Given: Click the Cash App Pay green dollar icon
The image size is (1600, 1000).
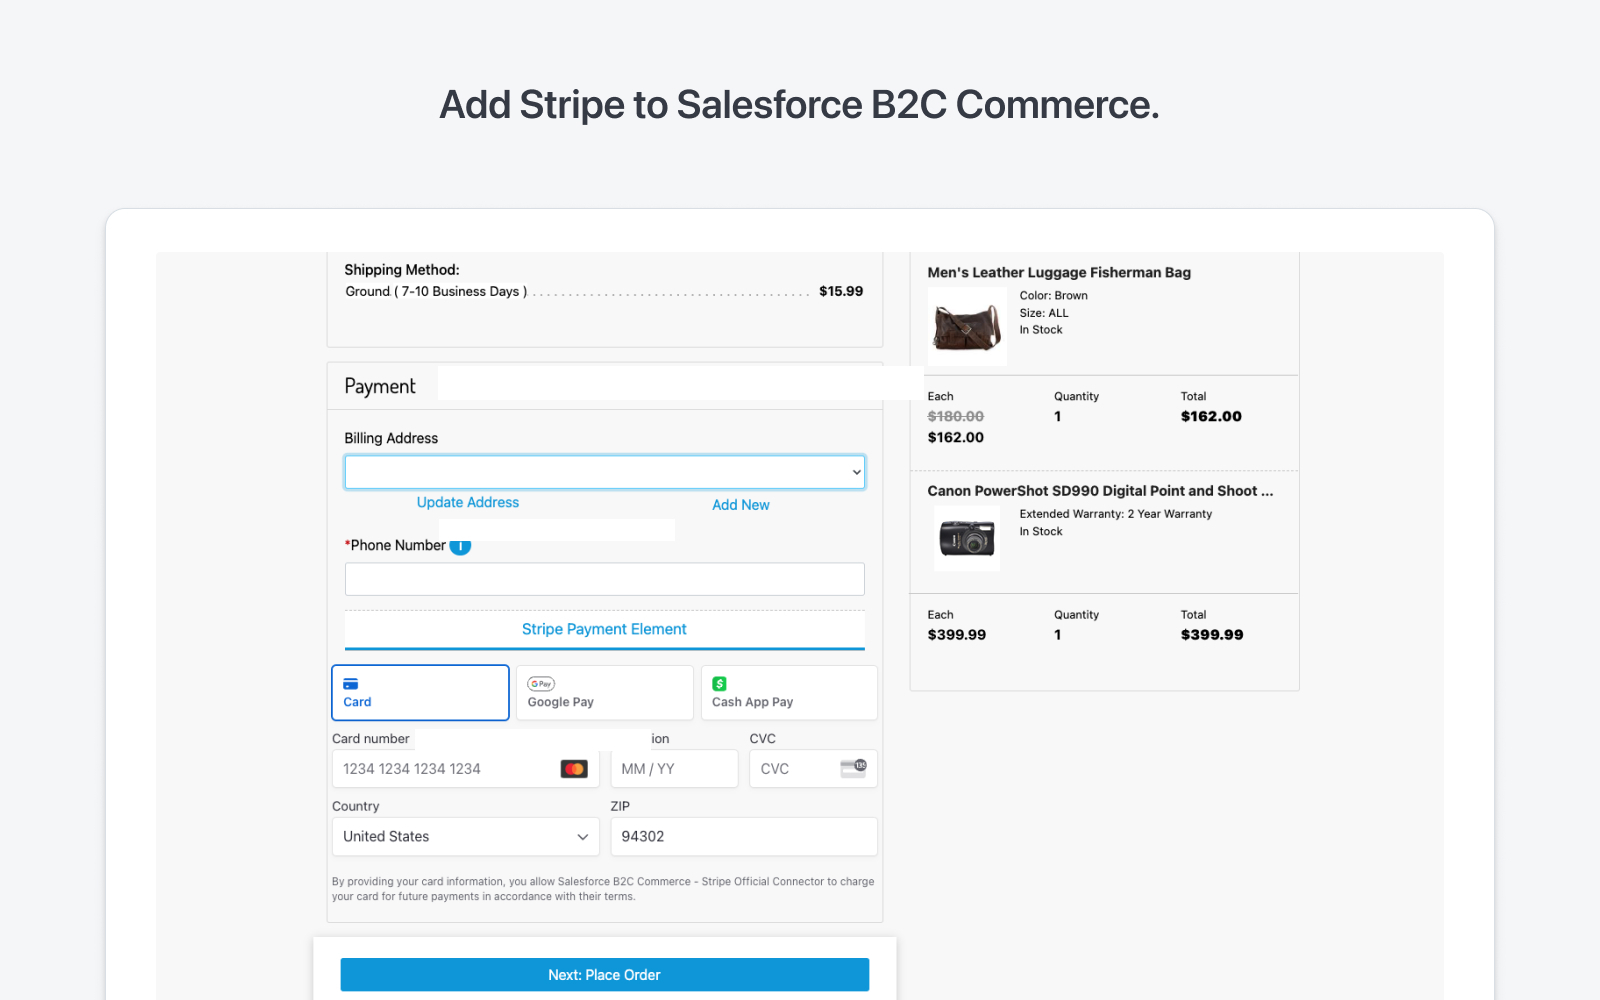Looking at the screenshot, I should click(x=717, y=684).
